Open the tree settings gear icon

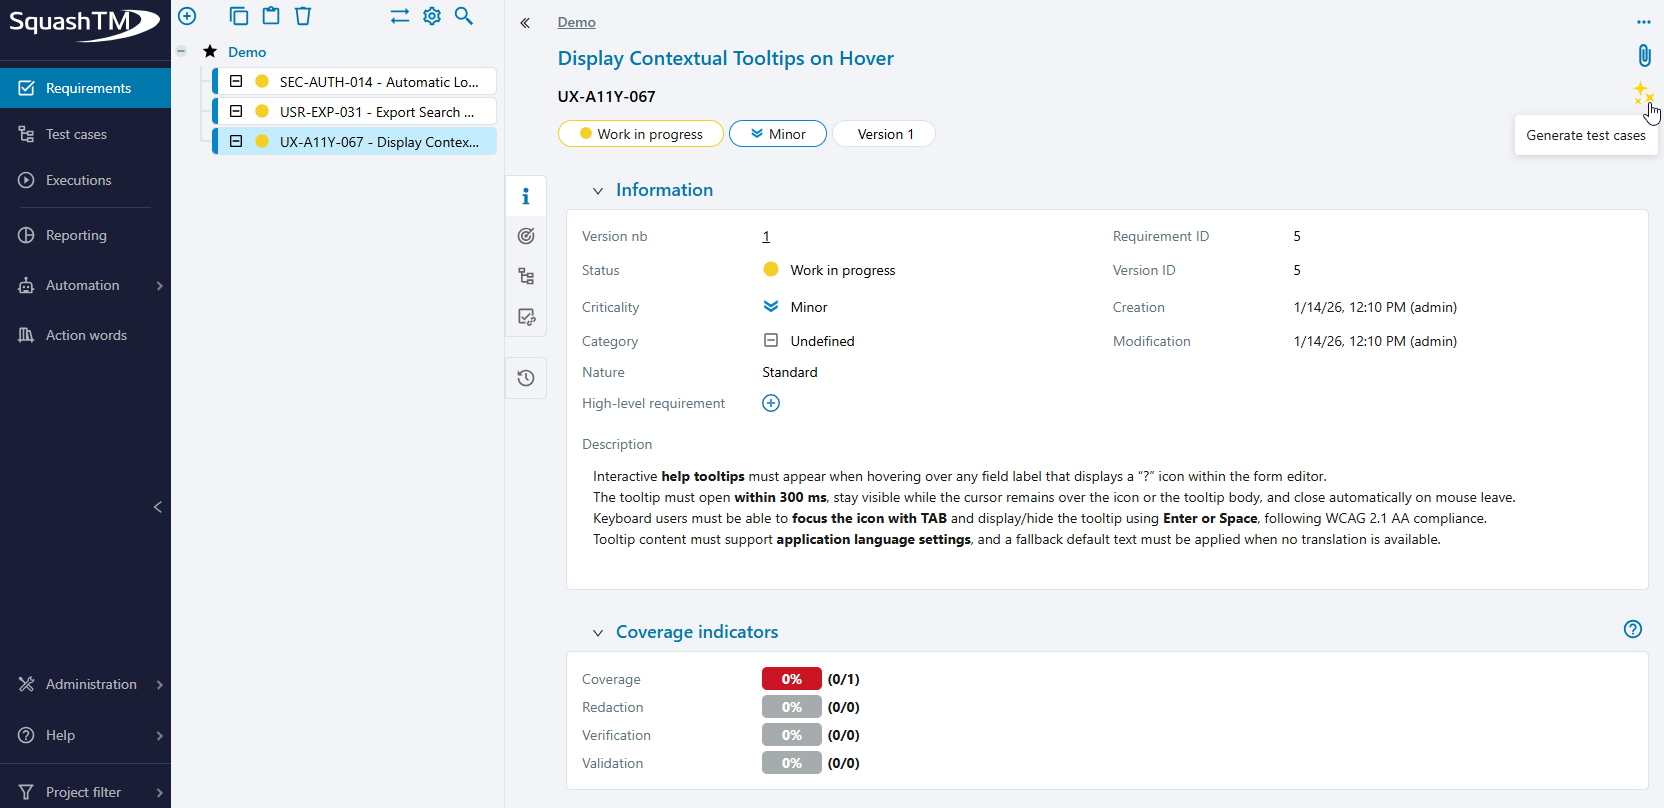coord(432,16)
